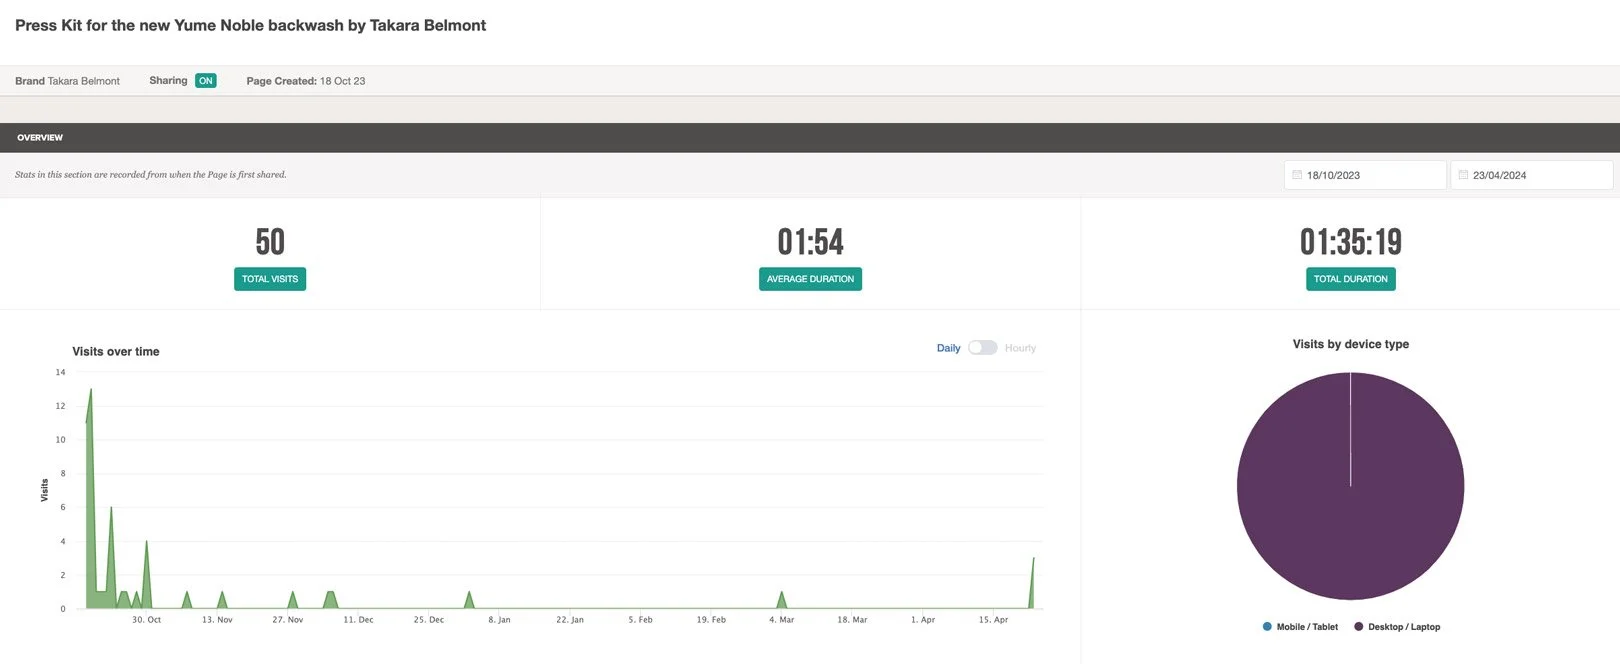Open the end date field 23/04/2024

click(x=1531, y=175)
